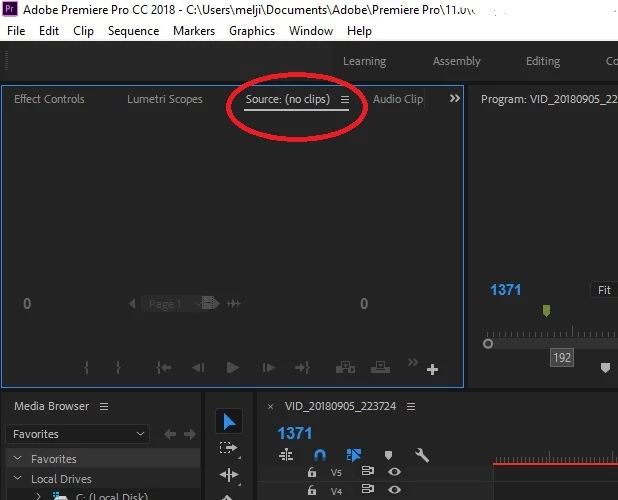Target the V5 track header

pyautogui.click(x=336, y=472)
